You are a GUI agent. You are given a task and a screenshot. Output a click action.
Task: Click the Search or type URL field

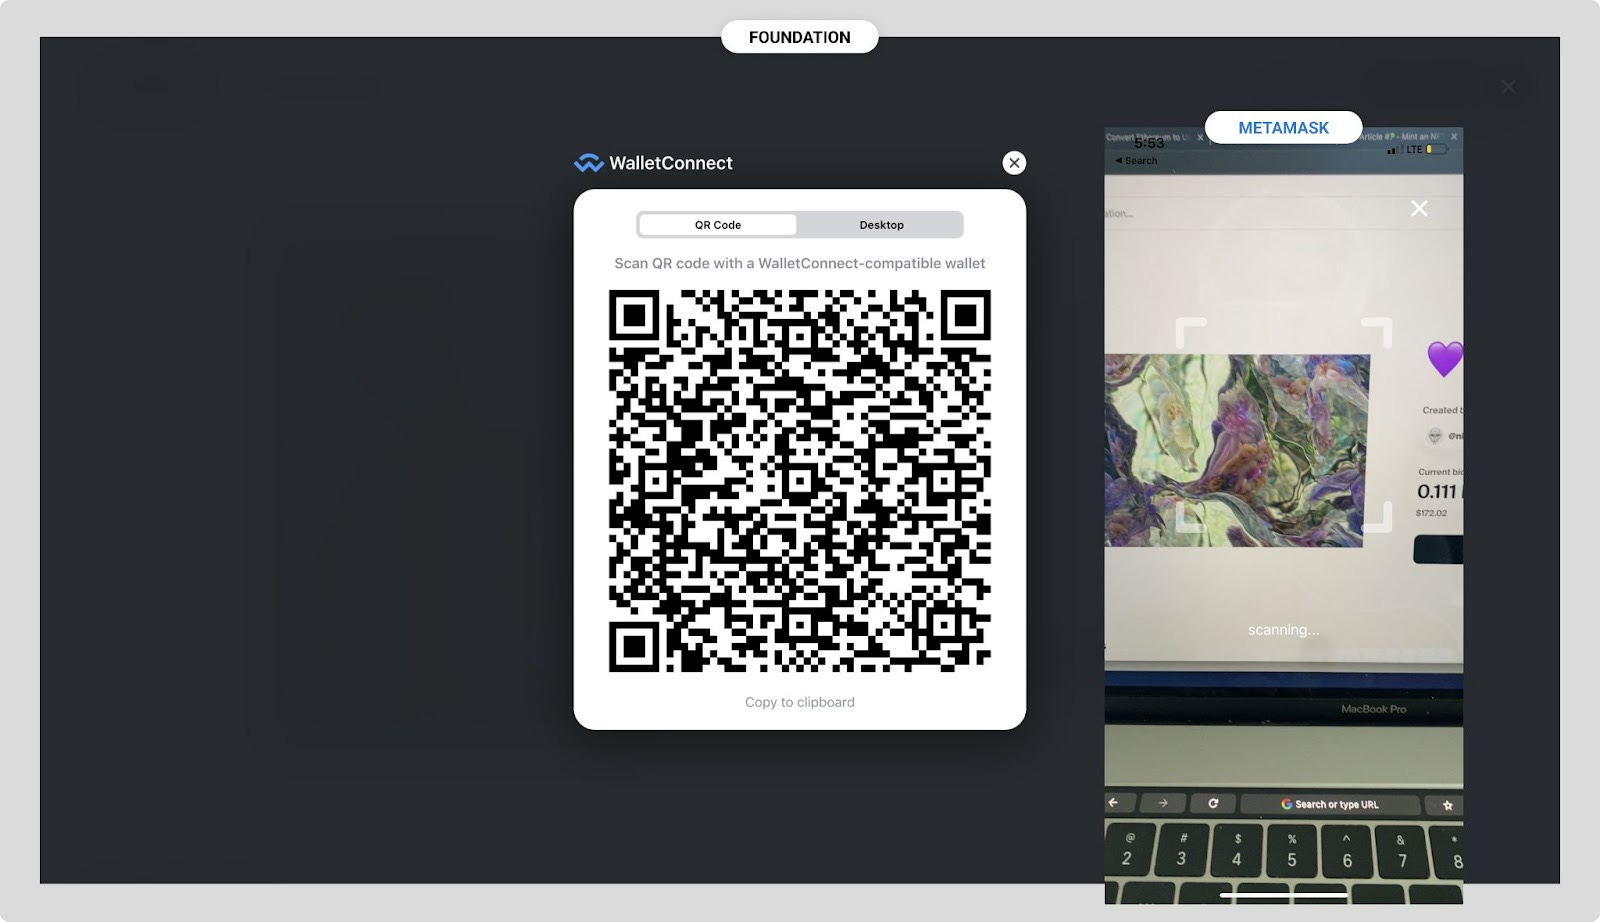[1330, 804]
